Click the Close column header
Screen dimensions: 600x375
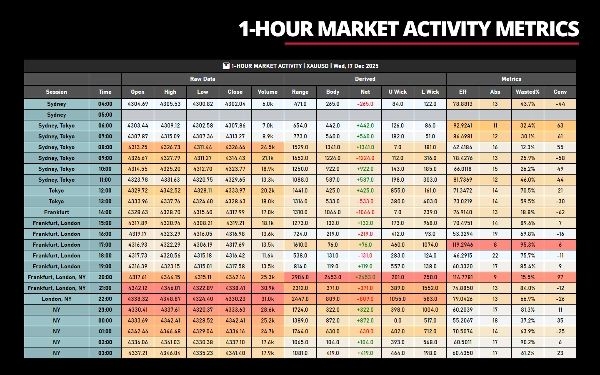(235, 92)
